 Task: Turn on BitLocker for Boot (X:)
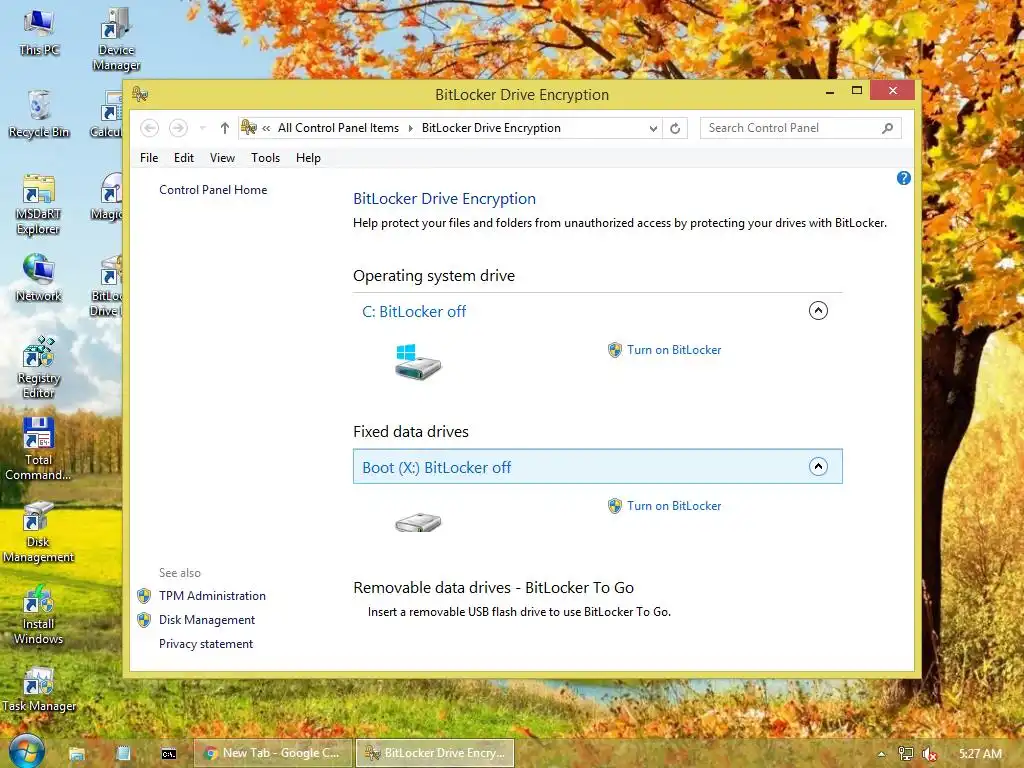point(674,506)
